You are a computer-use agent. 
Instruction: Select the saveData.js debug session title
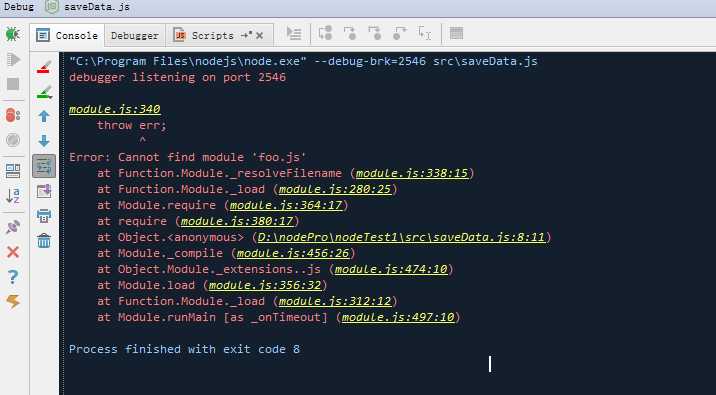pos(97,7)
